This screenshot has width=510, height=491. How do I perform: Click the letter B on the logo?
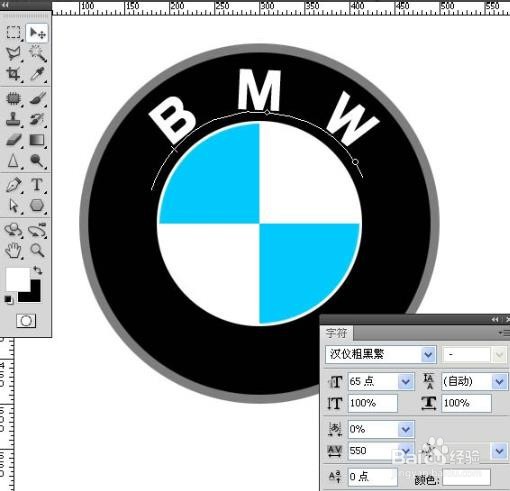[172, 119]
